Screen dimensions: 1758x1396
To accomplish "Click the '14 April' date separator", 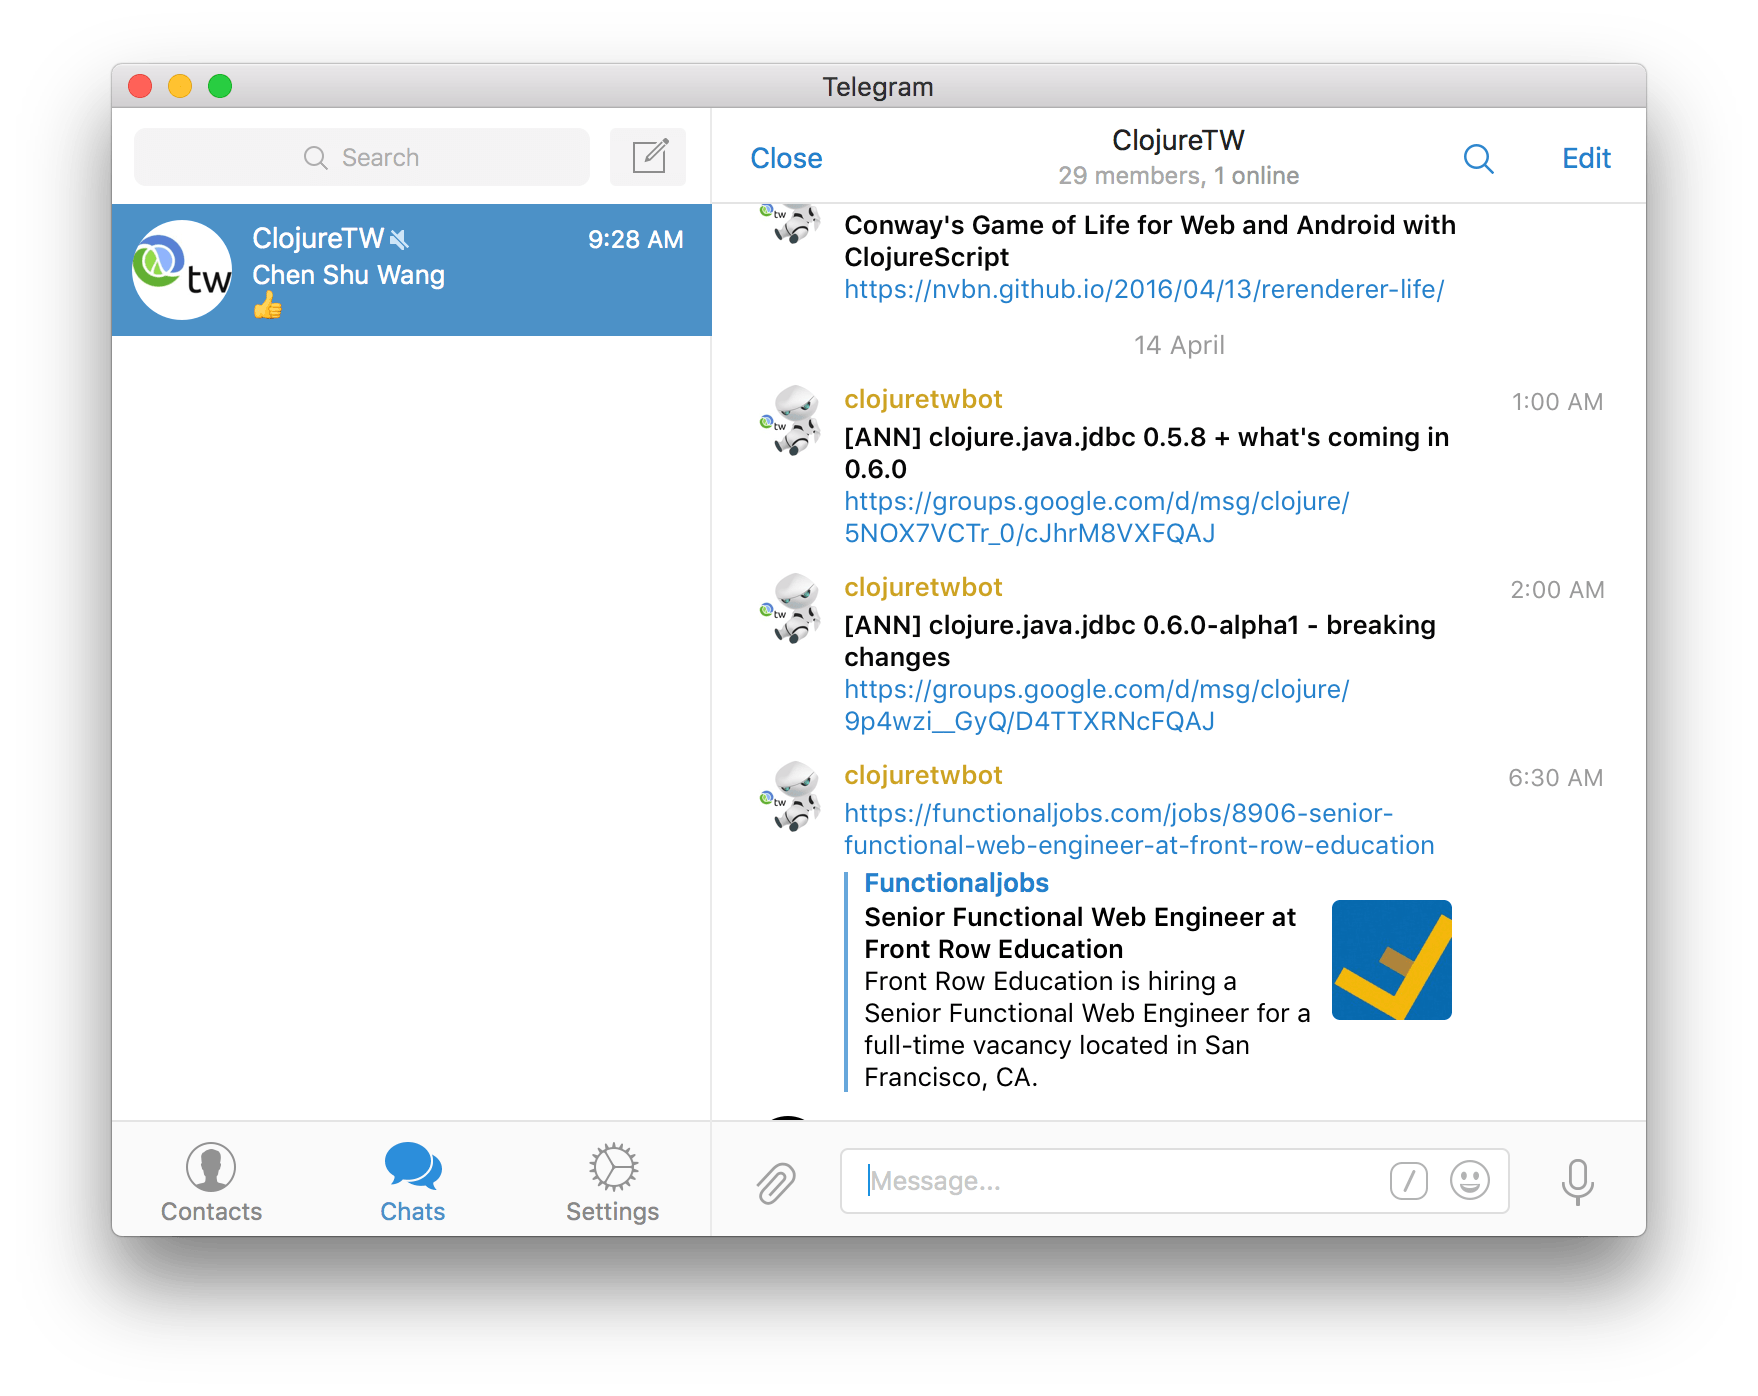I will click(x=1179, y=345).
